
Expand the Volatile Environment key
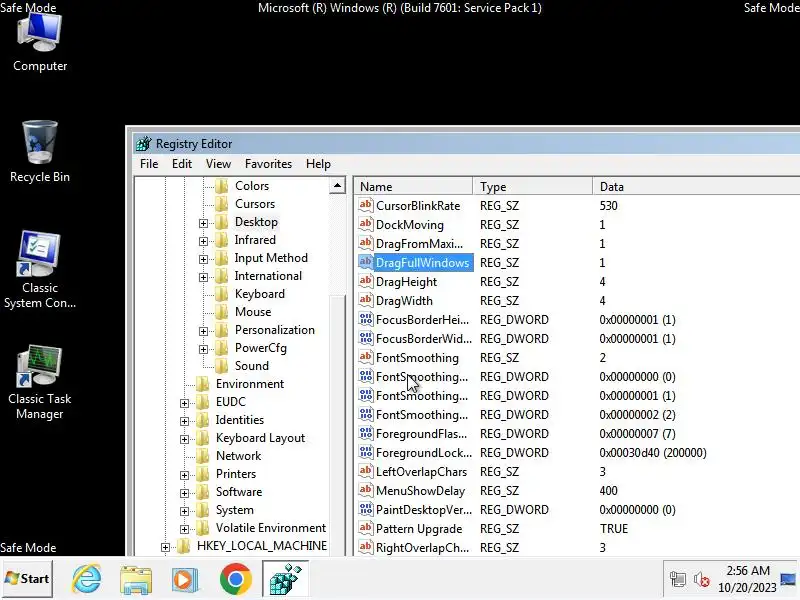point(184,529)
